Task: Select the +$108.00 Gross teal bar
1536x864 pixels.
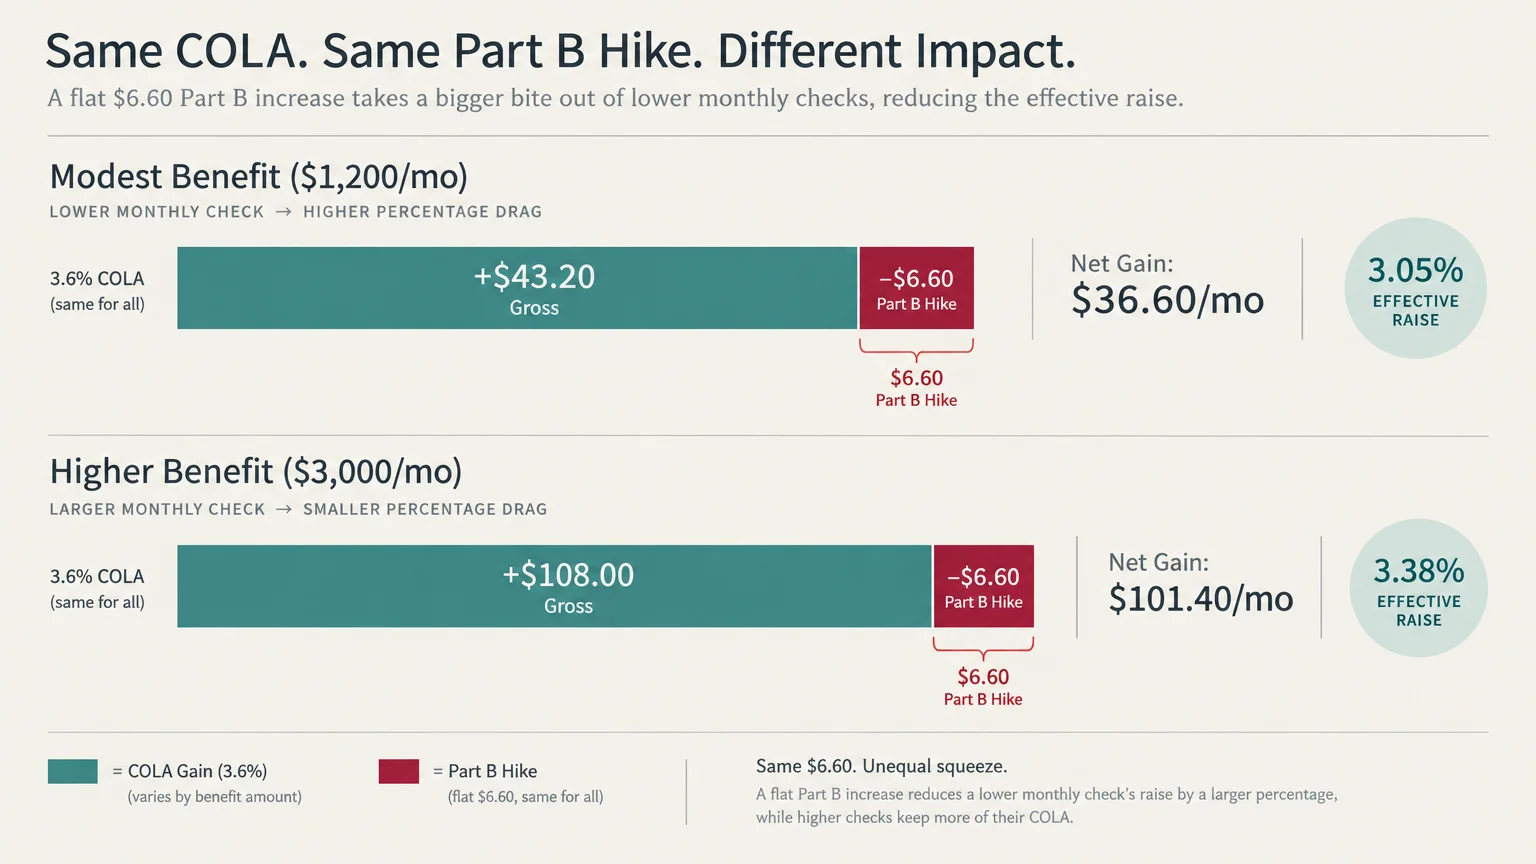Action: [x=554, y=586]
